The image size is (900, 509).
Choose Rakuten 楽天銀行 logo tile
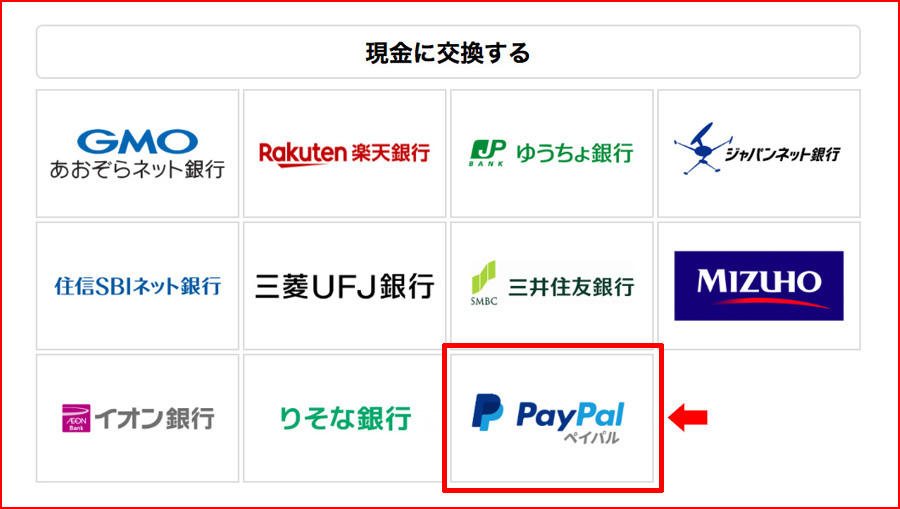coord(344,153)
